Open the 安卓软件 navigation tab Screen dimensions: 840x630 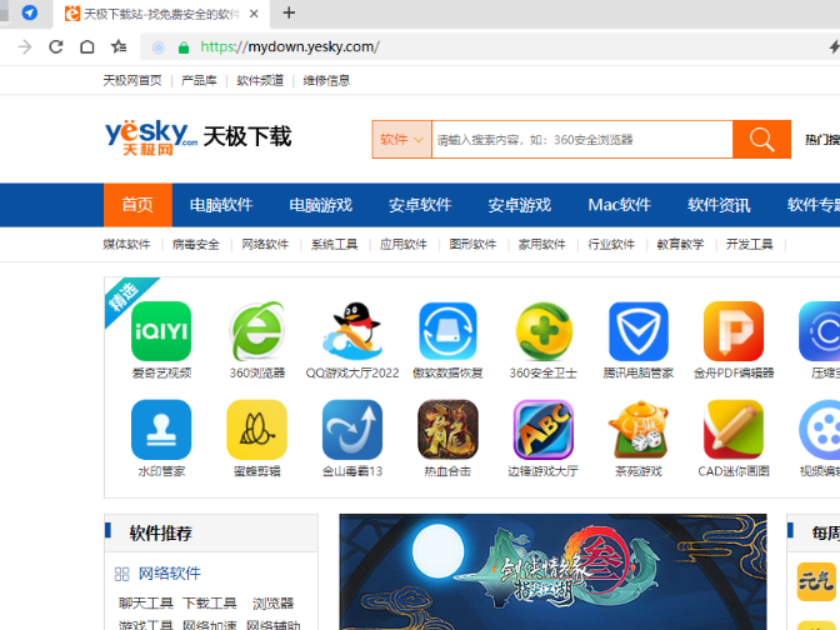coord(420,205)
